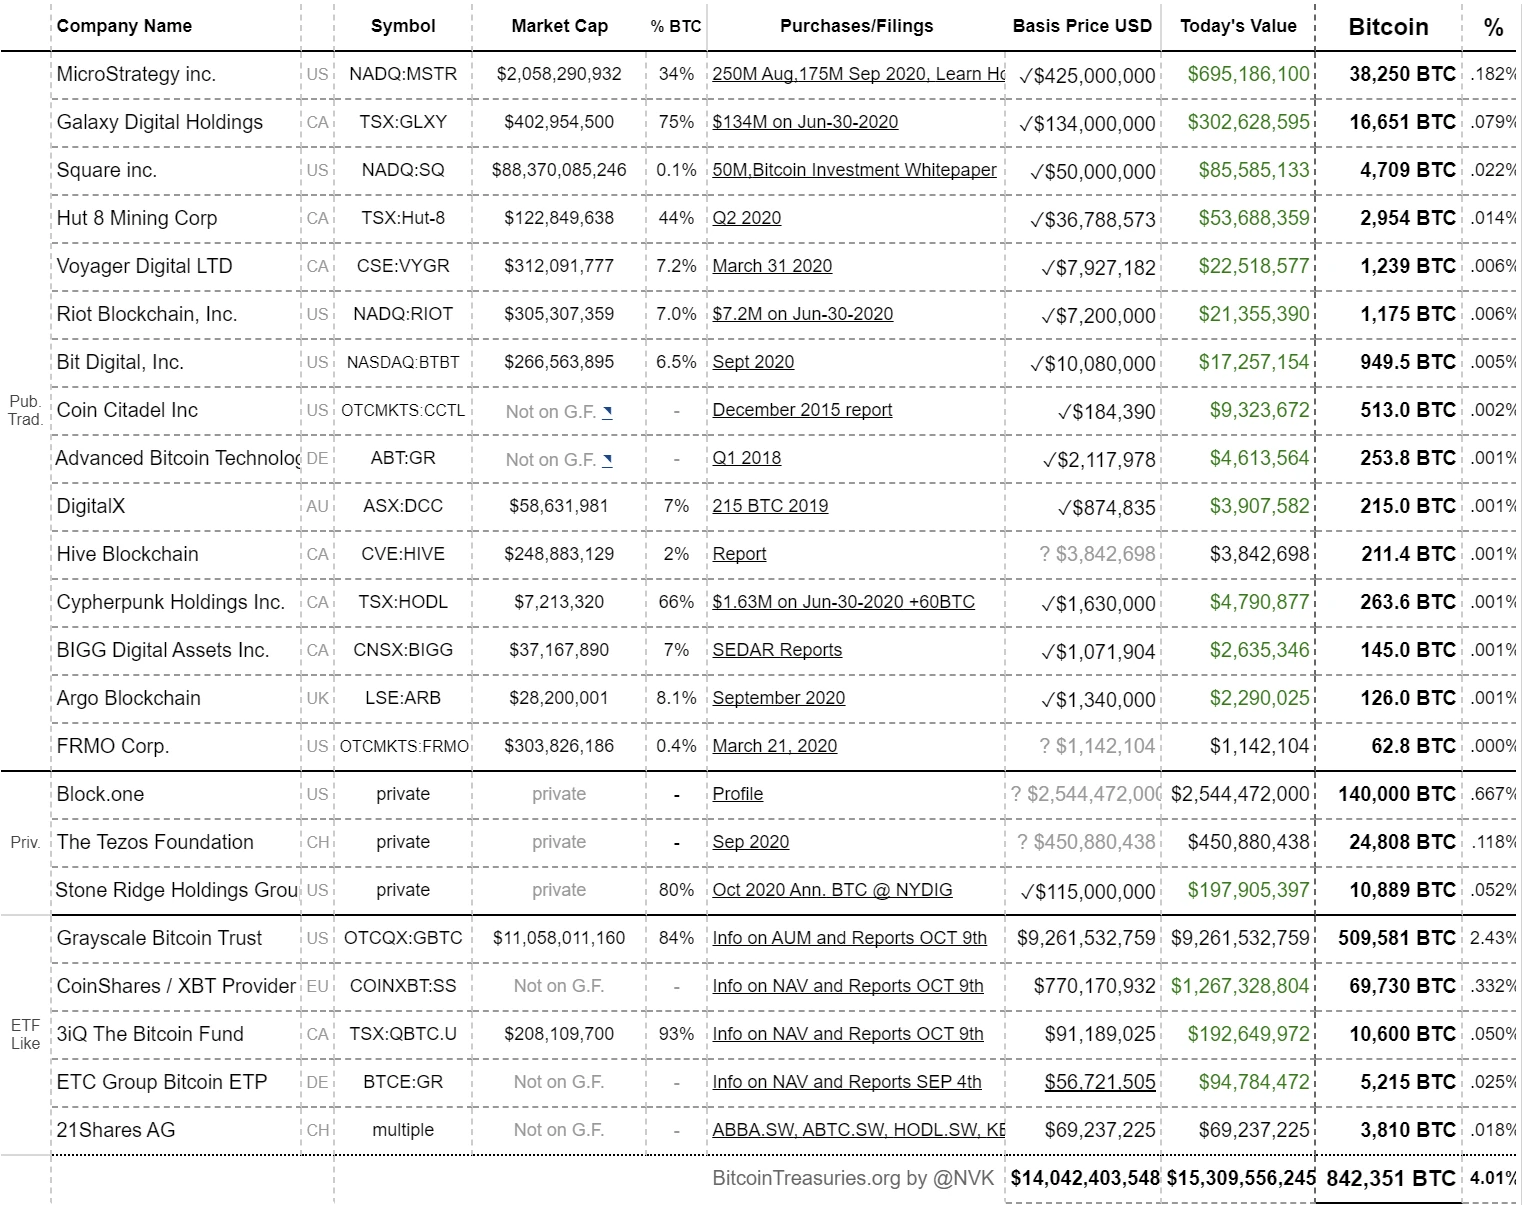Open Block.one's Profile link
1522x1205 pixels.
coord(737,794)
